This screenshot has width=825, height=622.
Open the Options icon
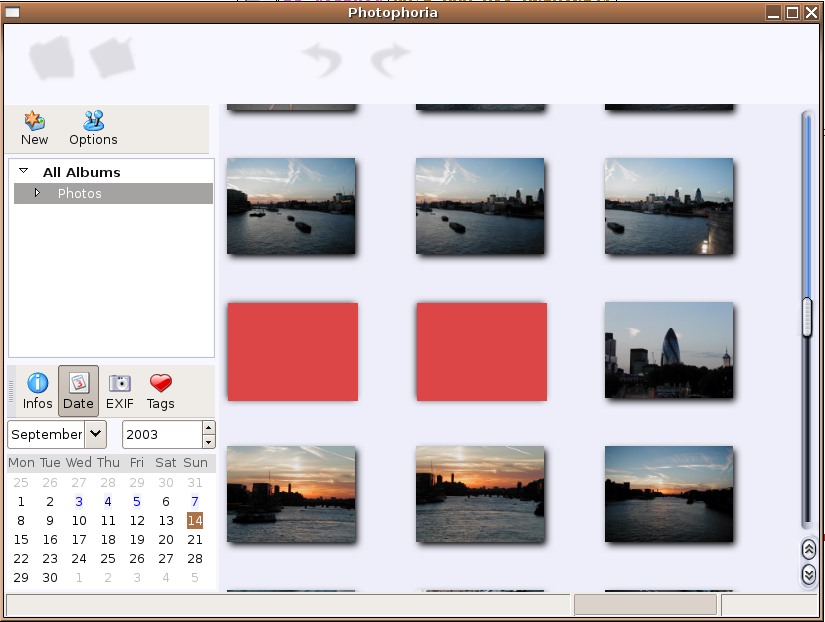point(94,121)
